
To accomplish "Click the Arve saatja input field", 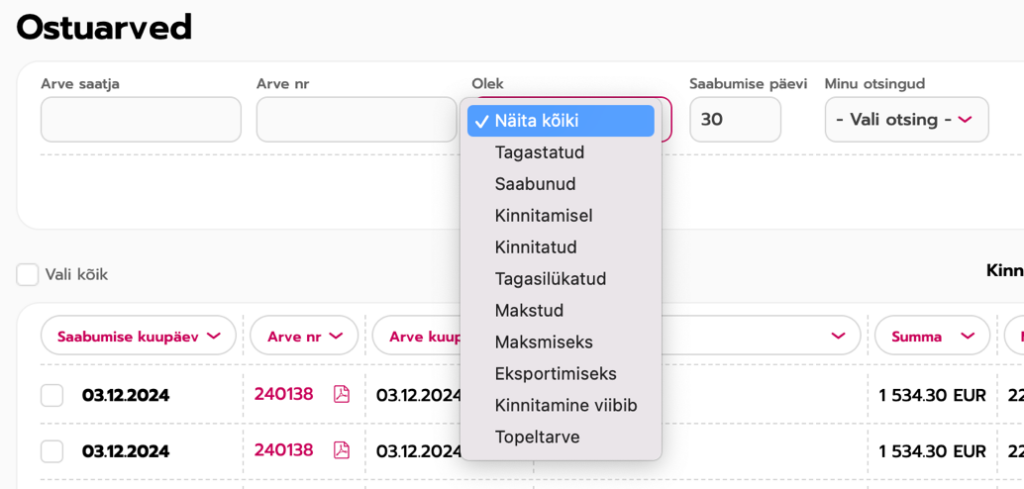I will (x=141, y=119).
